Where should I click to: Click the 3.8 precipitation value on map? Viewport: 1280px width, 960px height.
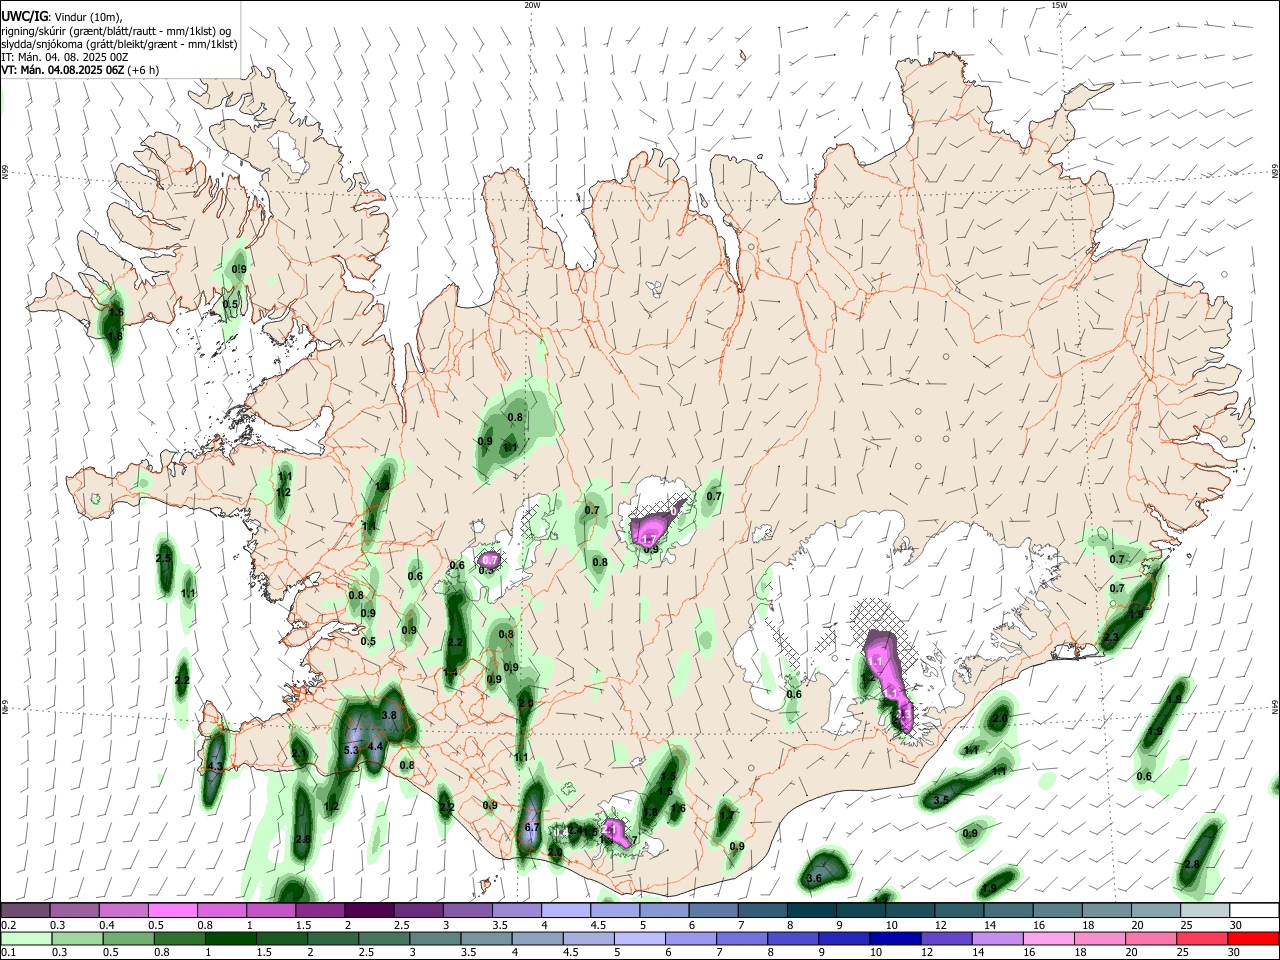point(390,715)
